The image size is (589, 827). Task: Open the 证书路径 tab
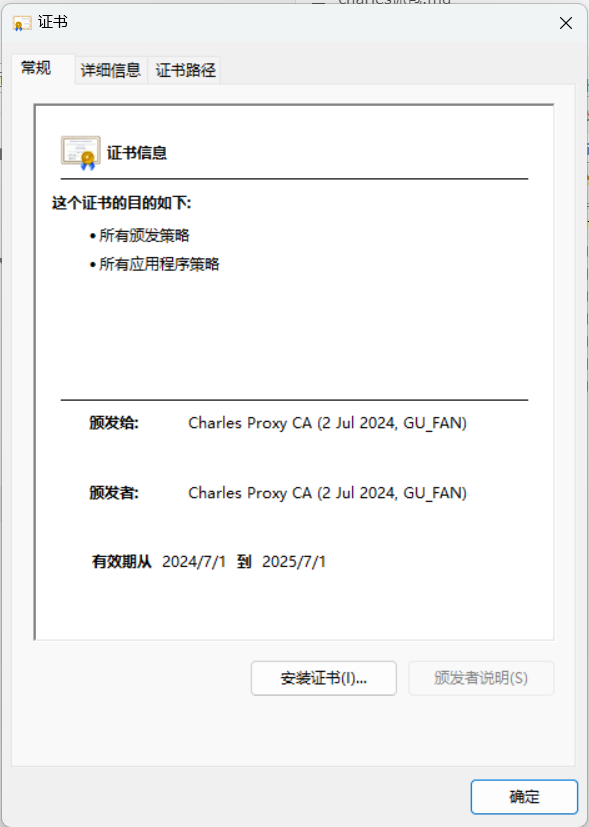coord(185,70)
